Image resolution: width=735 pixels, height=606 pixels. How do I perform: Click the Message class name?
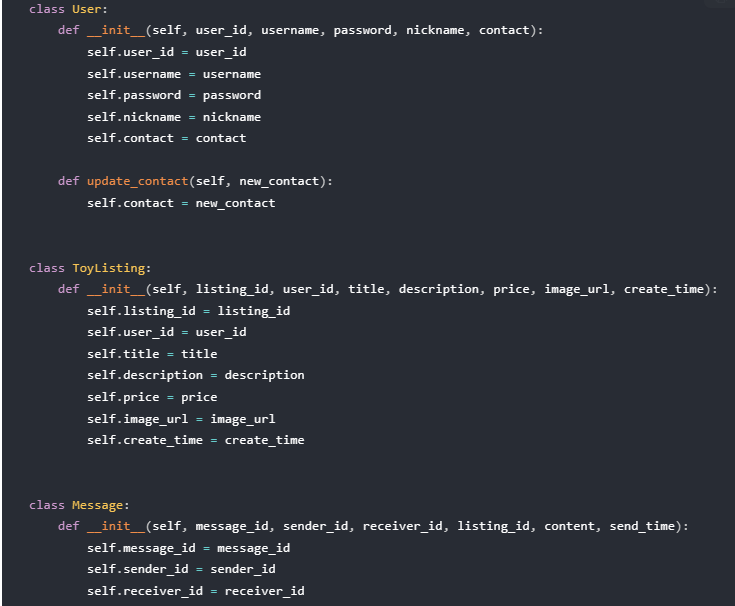[98, 505]
